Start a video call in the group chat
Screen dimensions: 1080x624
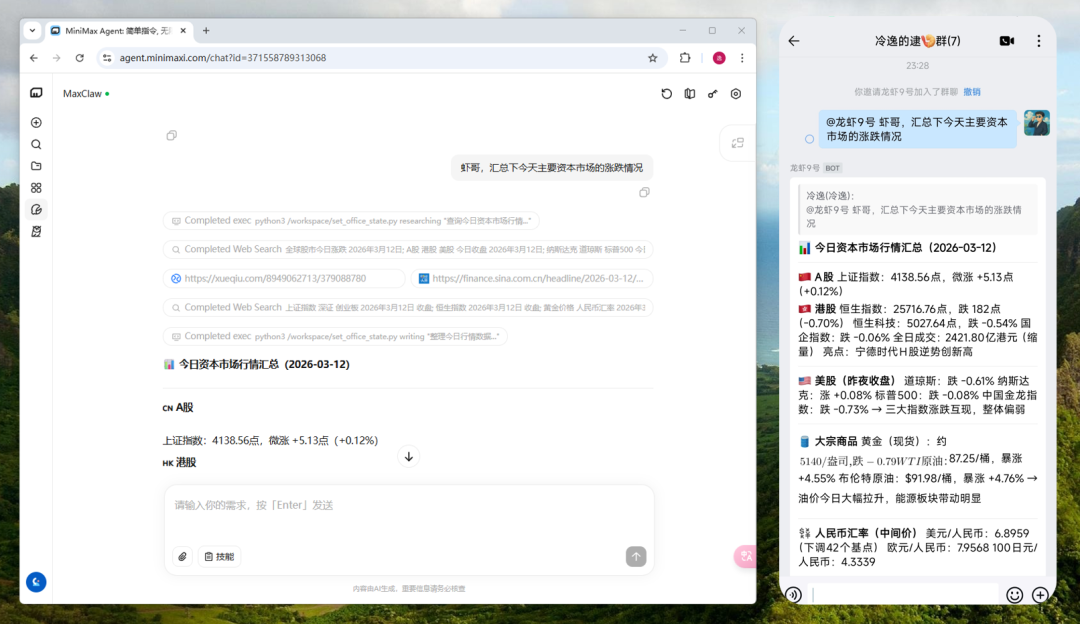pyautogui.click(x=1006, y=41)
